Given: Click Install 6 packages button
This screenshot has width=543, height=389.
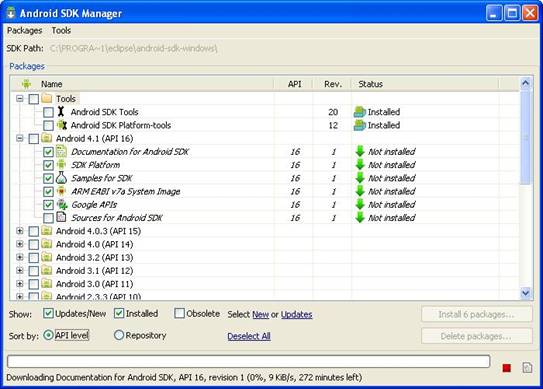Looking at the screenshot, I should pyautogui.click(x=477, y=314).
